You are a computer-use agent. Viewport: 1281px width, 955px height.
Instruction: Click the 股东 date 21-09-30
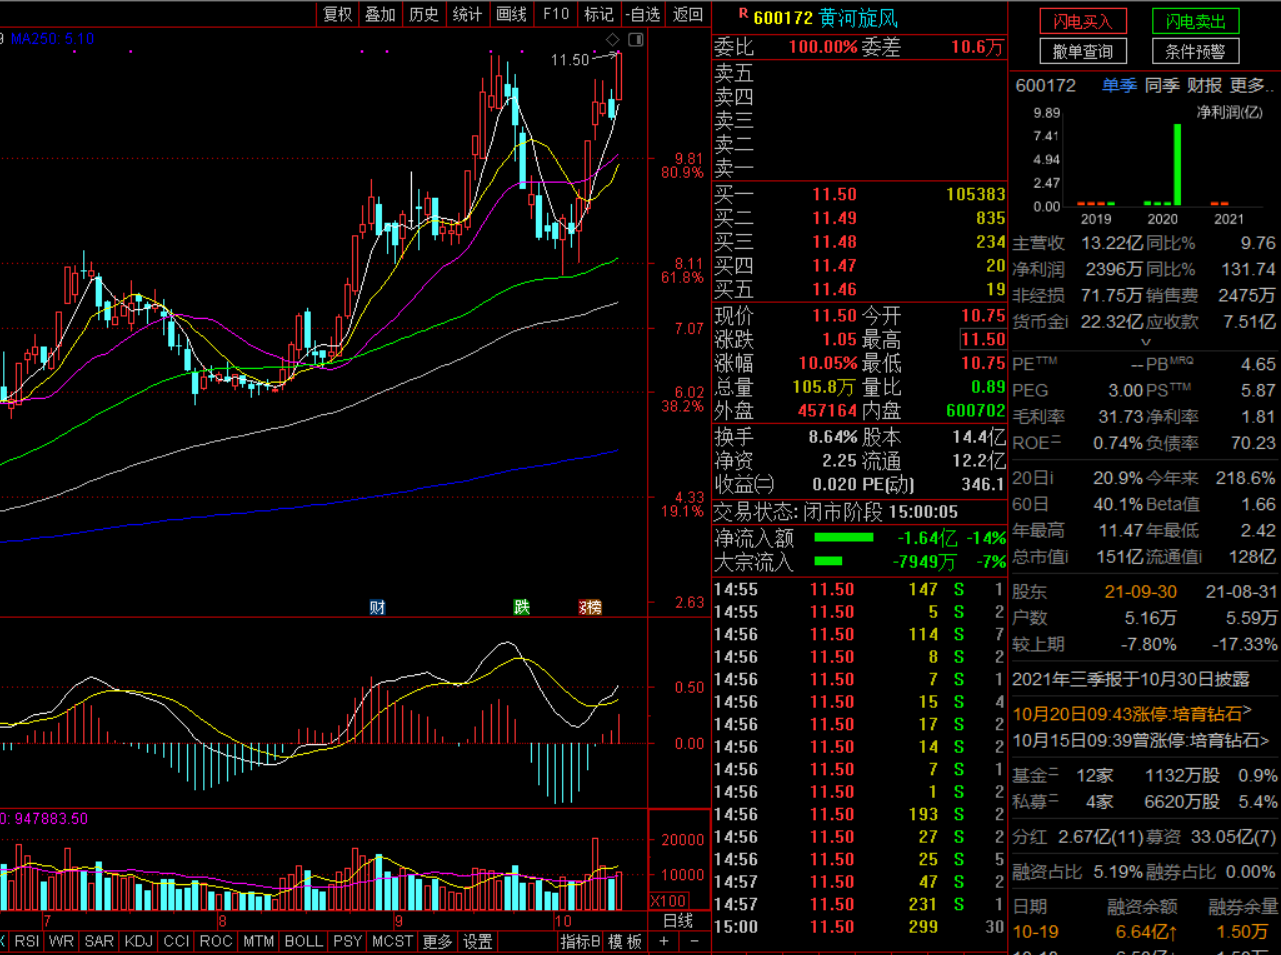point(1140,592)
